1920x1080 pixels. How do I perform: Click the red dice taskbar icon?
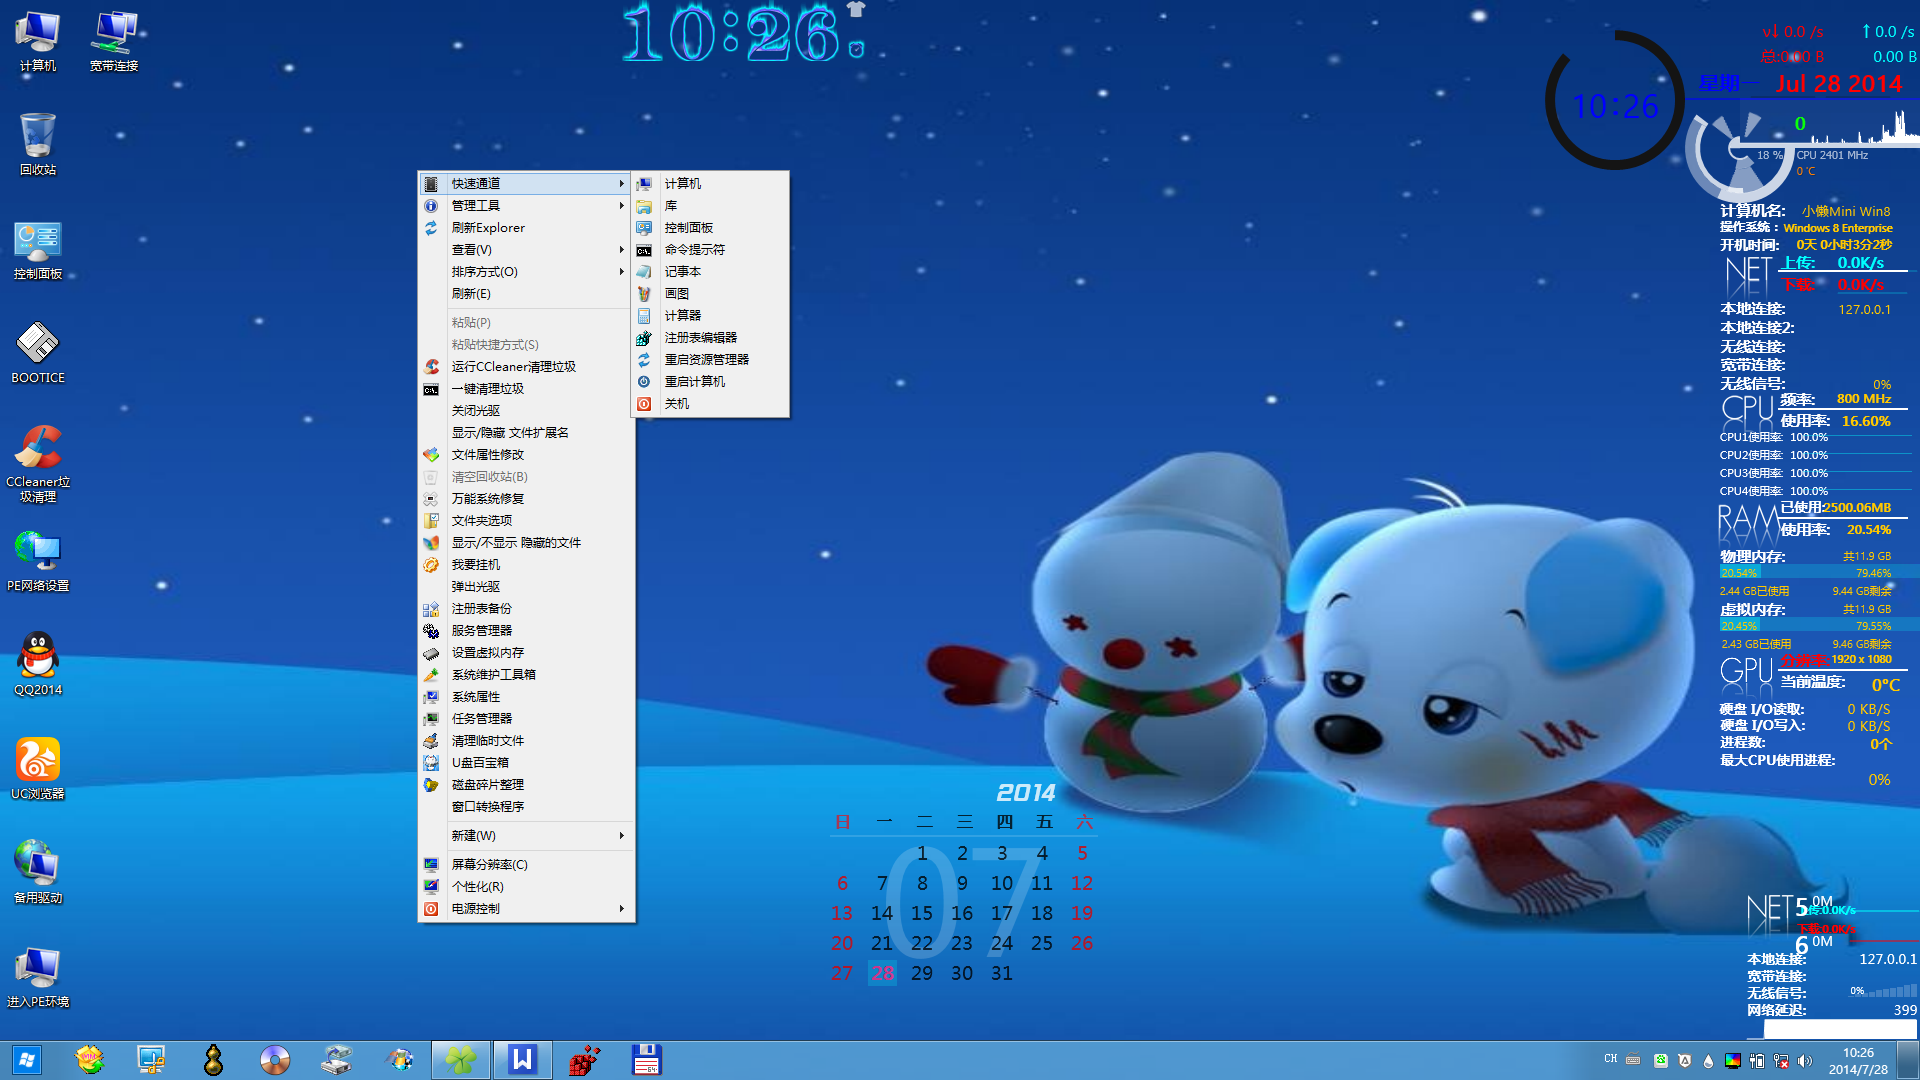[584, 1060]
